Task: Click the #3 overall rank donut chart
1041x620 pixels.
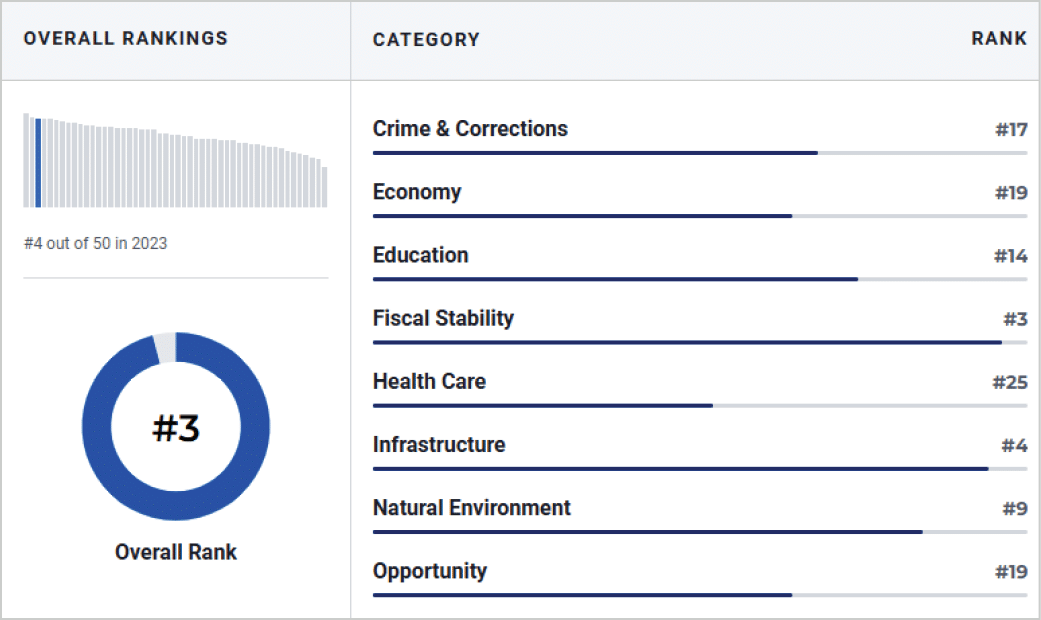Action: (176, 426)
